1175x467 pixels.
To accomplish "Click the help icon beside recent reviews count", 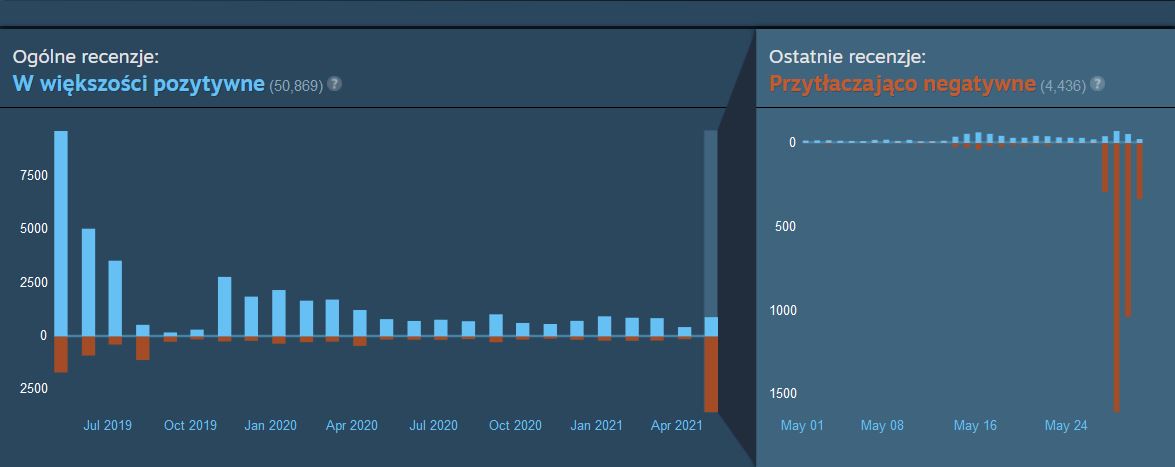I will click(x=1098, y=84).
